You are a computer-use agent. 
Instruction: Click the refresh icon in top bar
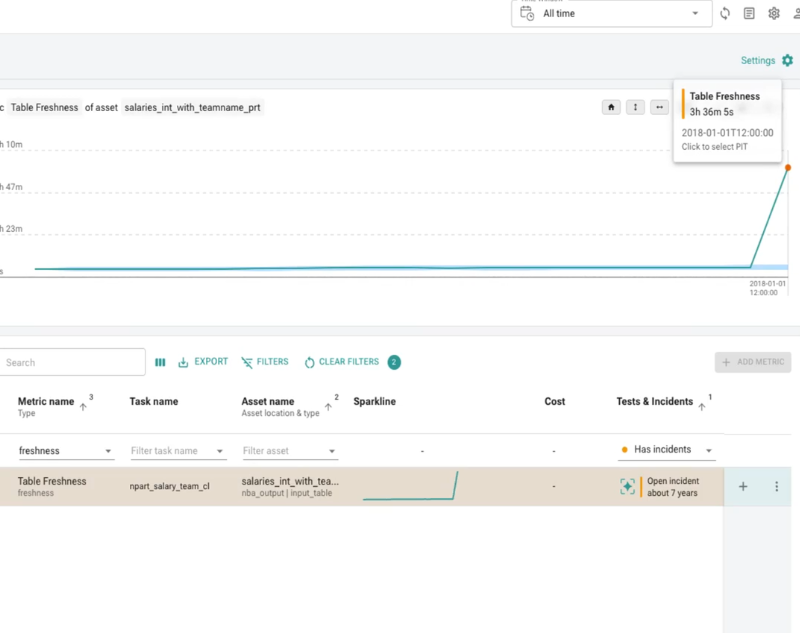pyautogui.click(x=725, y=13)
